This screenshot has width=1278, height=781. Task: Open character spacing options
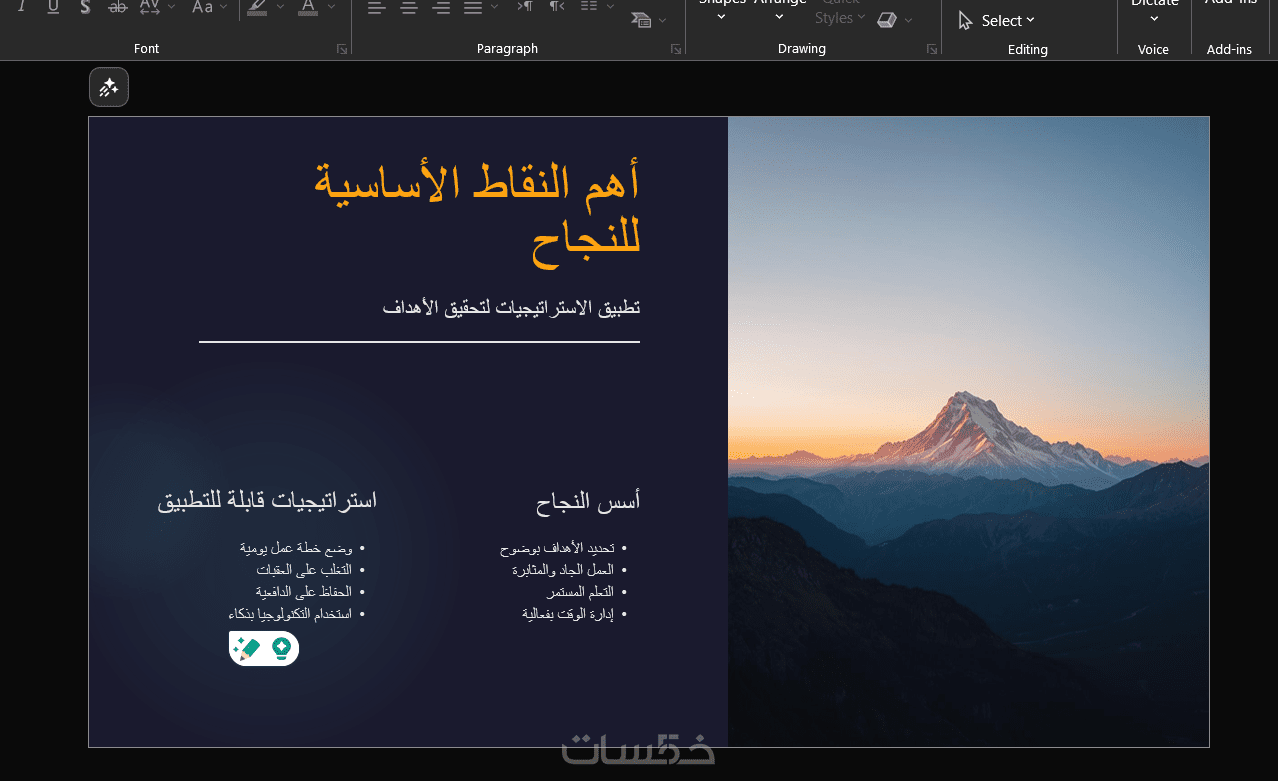click(x=149, y=6)
